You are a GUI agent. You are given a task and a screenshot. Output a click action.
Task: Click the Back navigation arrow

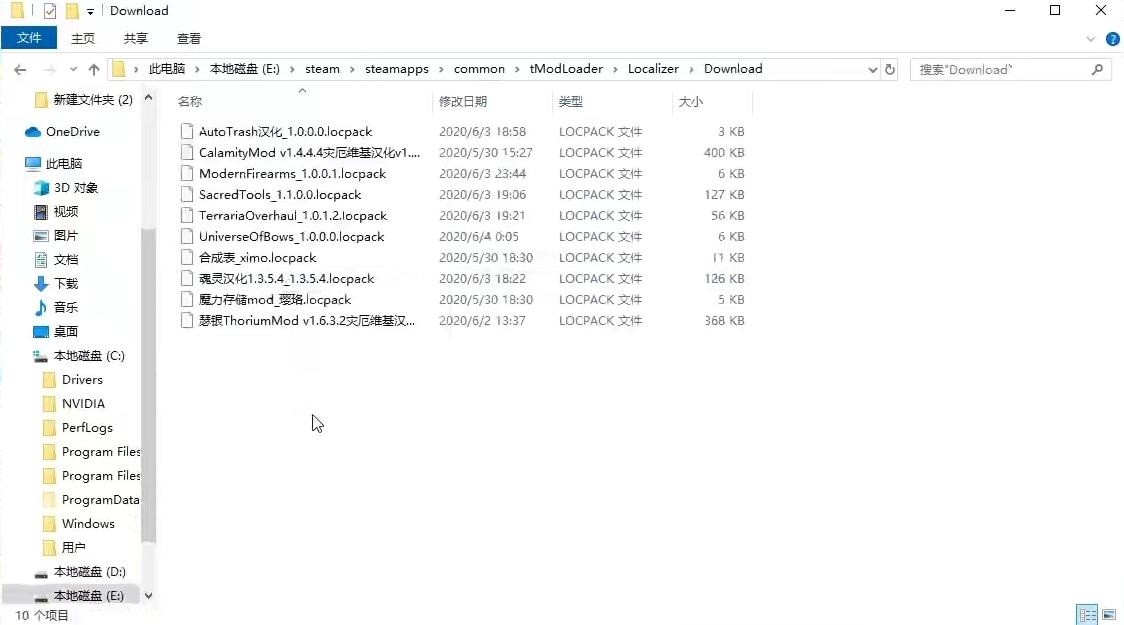20,70
